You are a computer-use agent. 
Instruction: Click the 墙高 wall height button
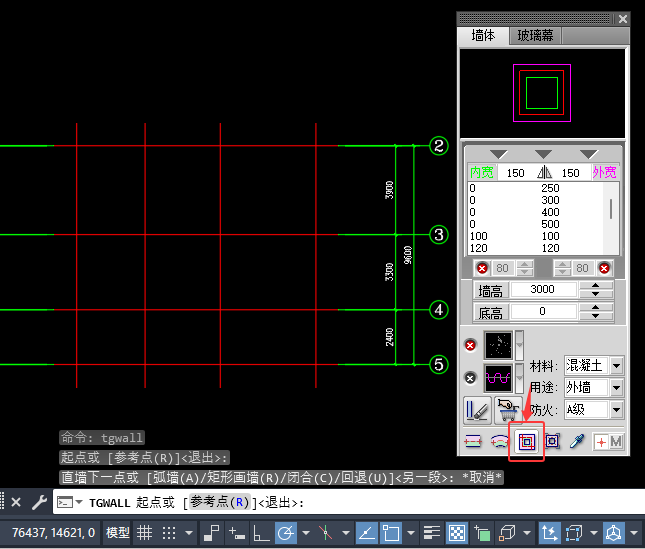point(490,291)
